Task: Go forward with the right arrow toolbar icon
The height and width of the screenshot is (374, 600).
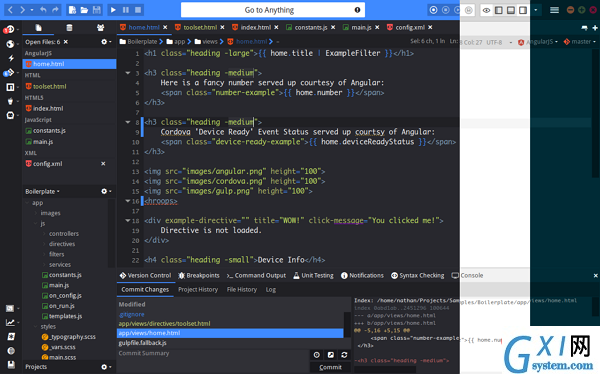Action: (x=22, y=10)
